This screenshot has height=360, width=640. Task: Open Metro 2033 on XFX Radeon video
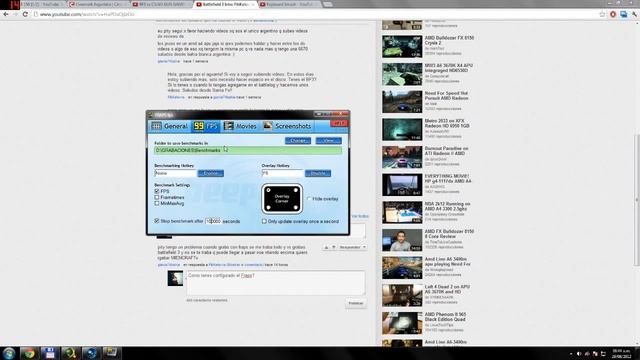click(x=447, y=123)
